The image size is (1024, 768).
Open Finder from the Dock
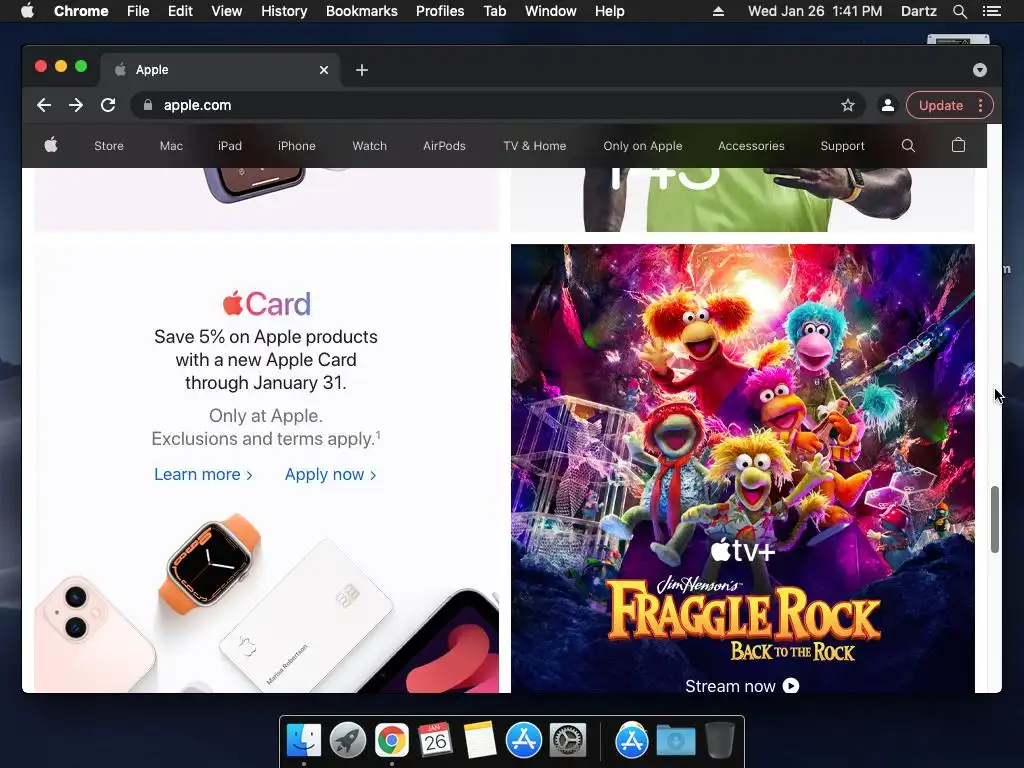click(x=304, y=741)
